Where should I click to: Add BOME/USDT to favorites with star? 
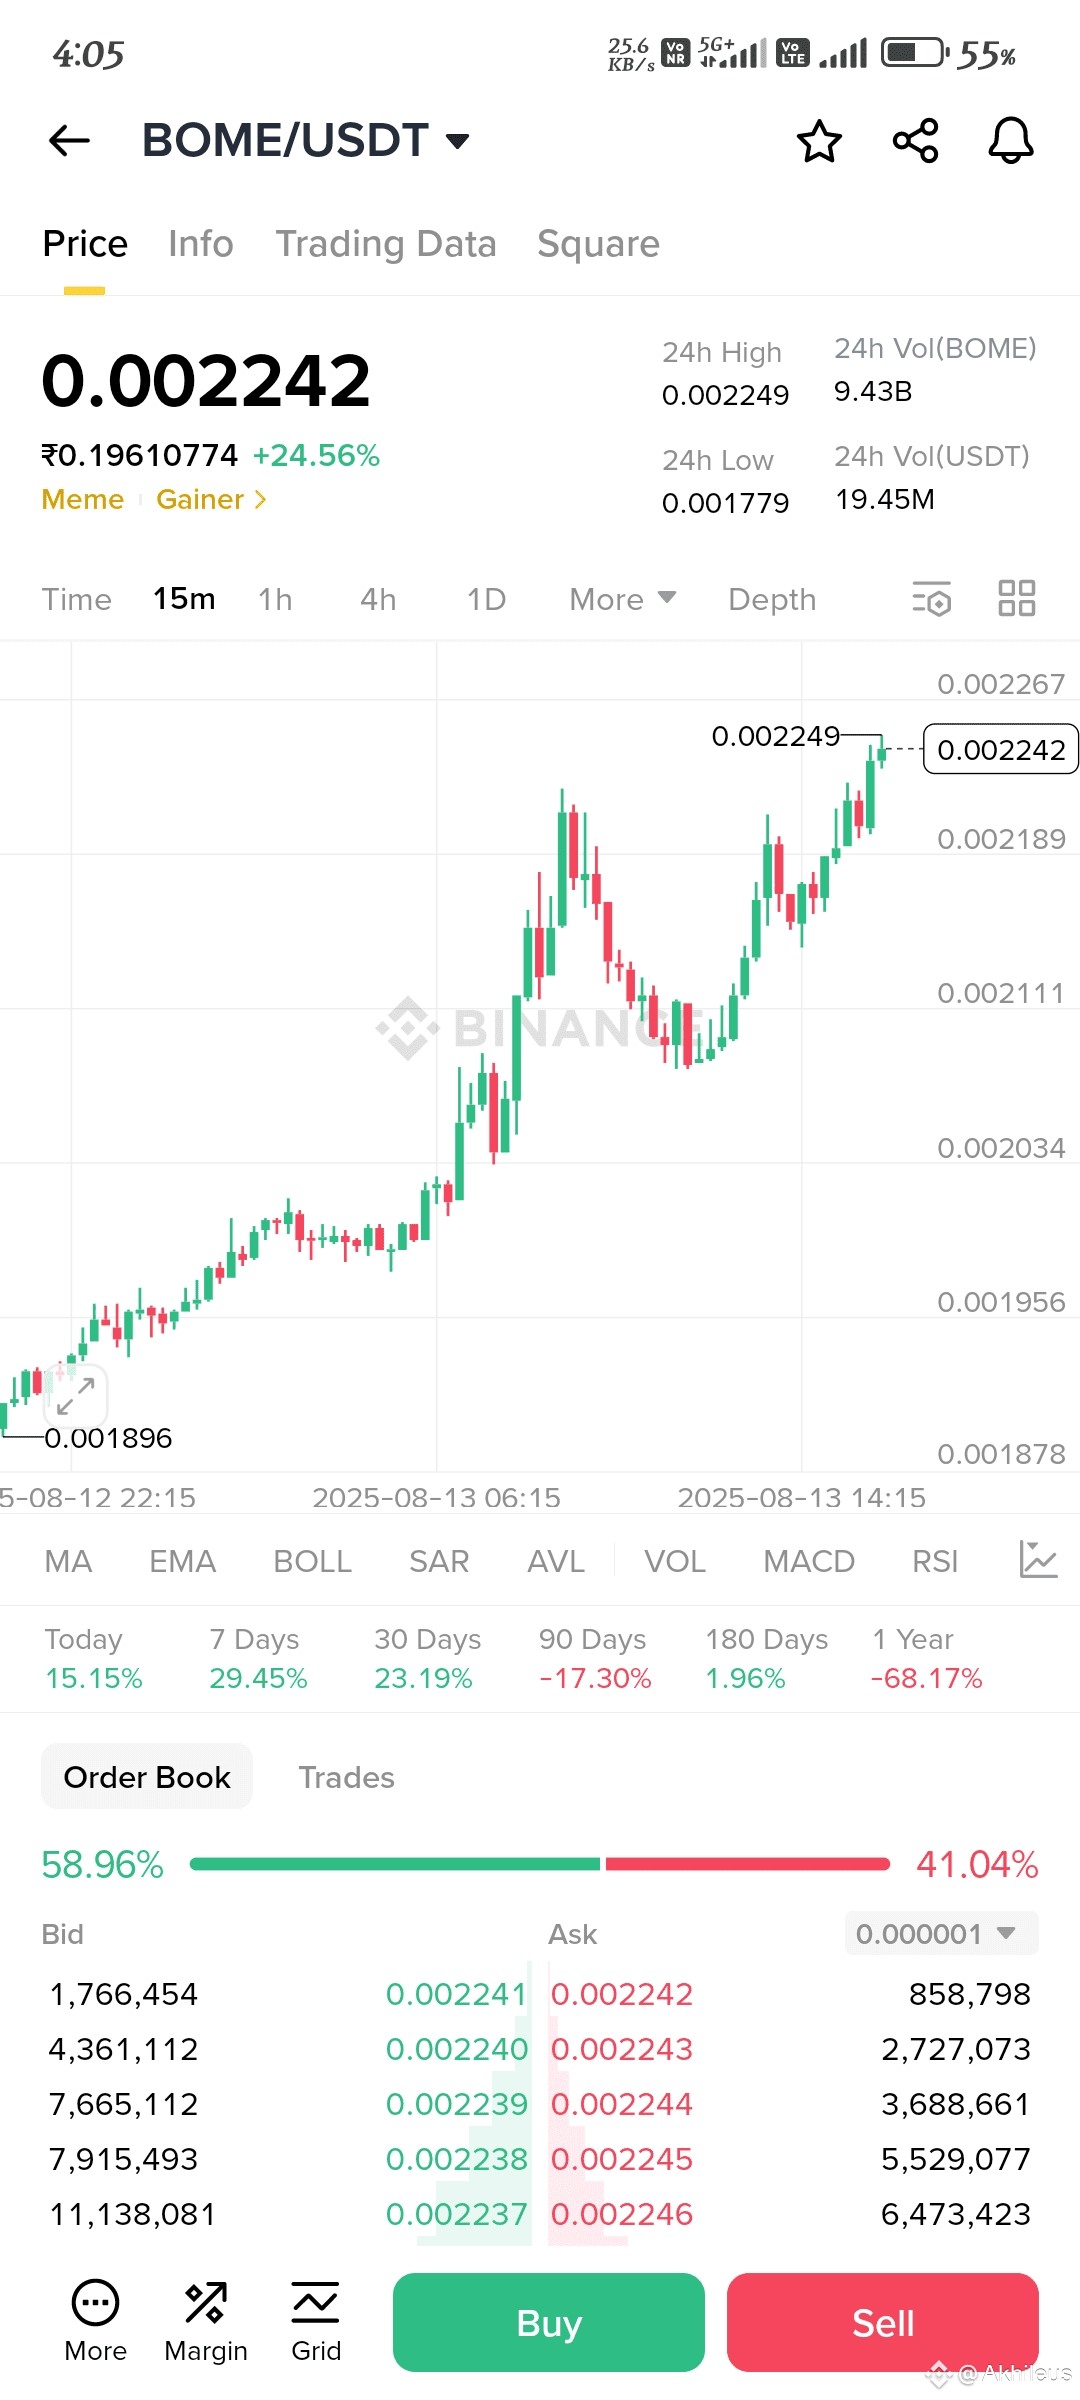819,140
